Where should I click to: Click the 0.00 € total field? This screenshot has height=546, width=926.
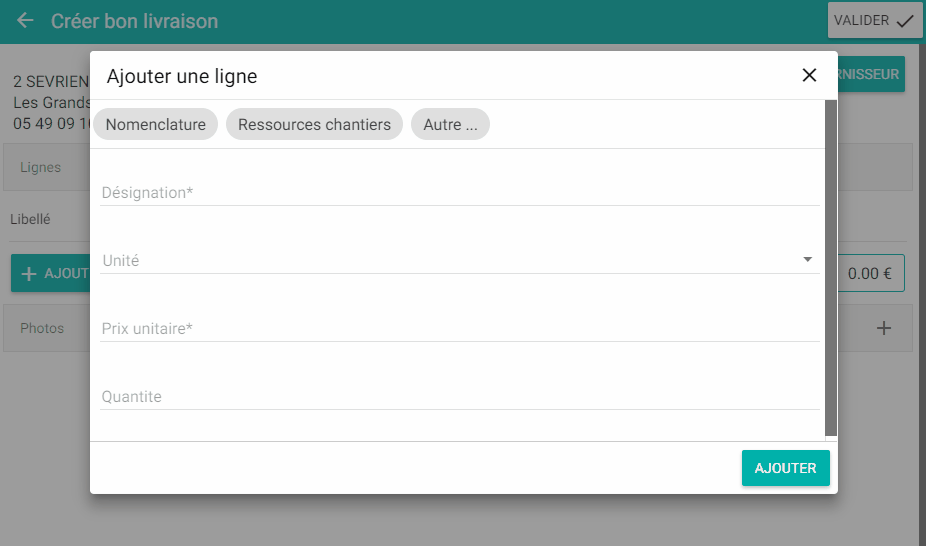[870, 273]
